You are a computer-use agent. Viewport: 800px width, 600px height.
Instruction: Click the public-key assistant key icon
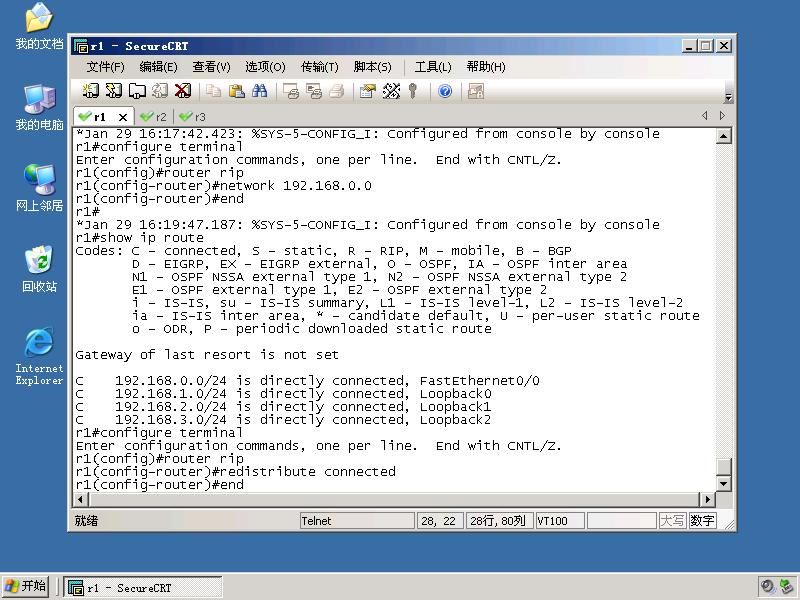click(413, 91)
